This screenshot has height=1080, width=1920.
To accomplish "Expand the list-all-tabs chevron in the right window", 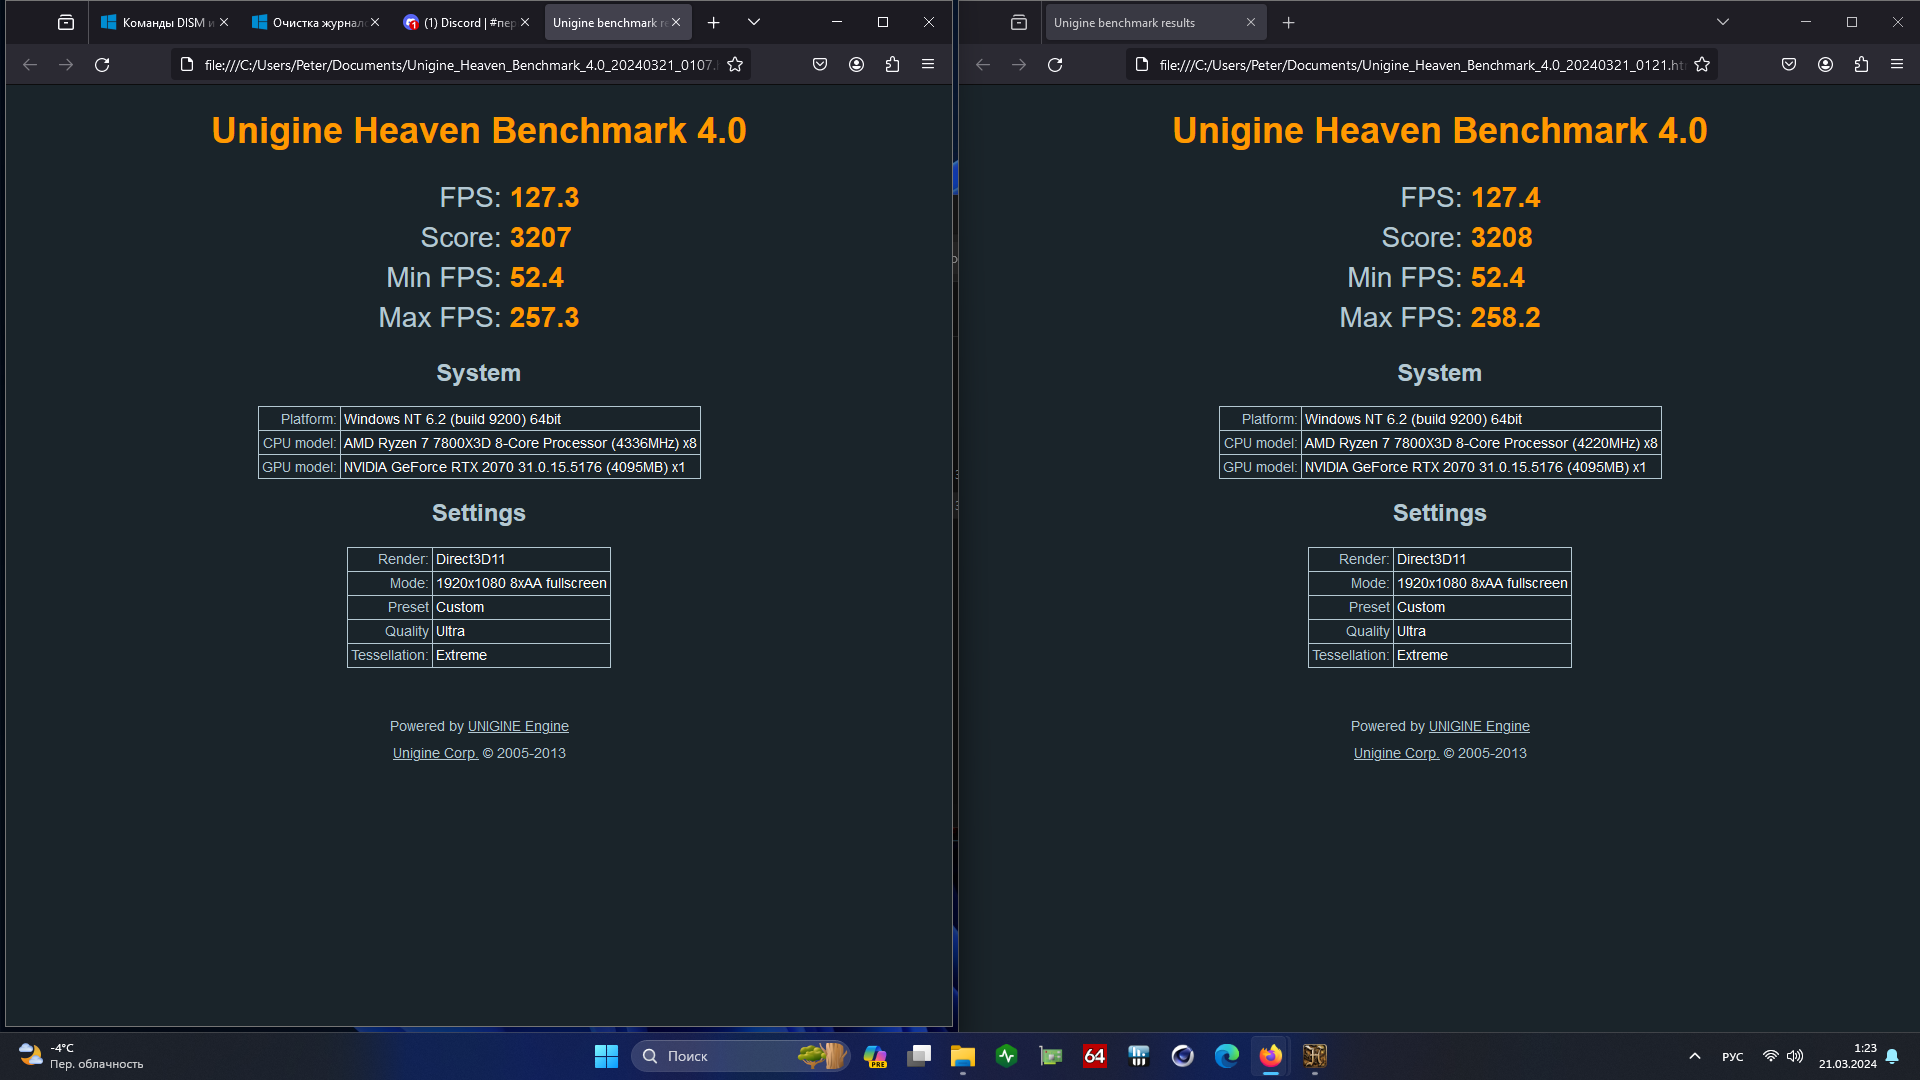I will (x=1723, y=22).
